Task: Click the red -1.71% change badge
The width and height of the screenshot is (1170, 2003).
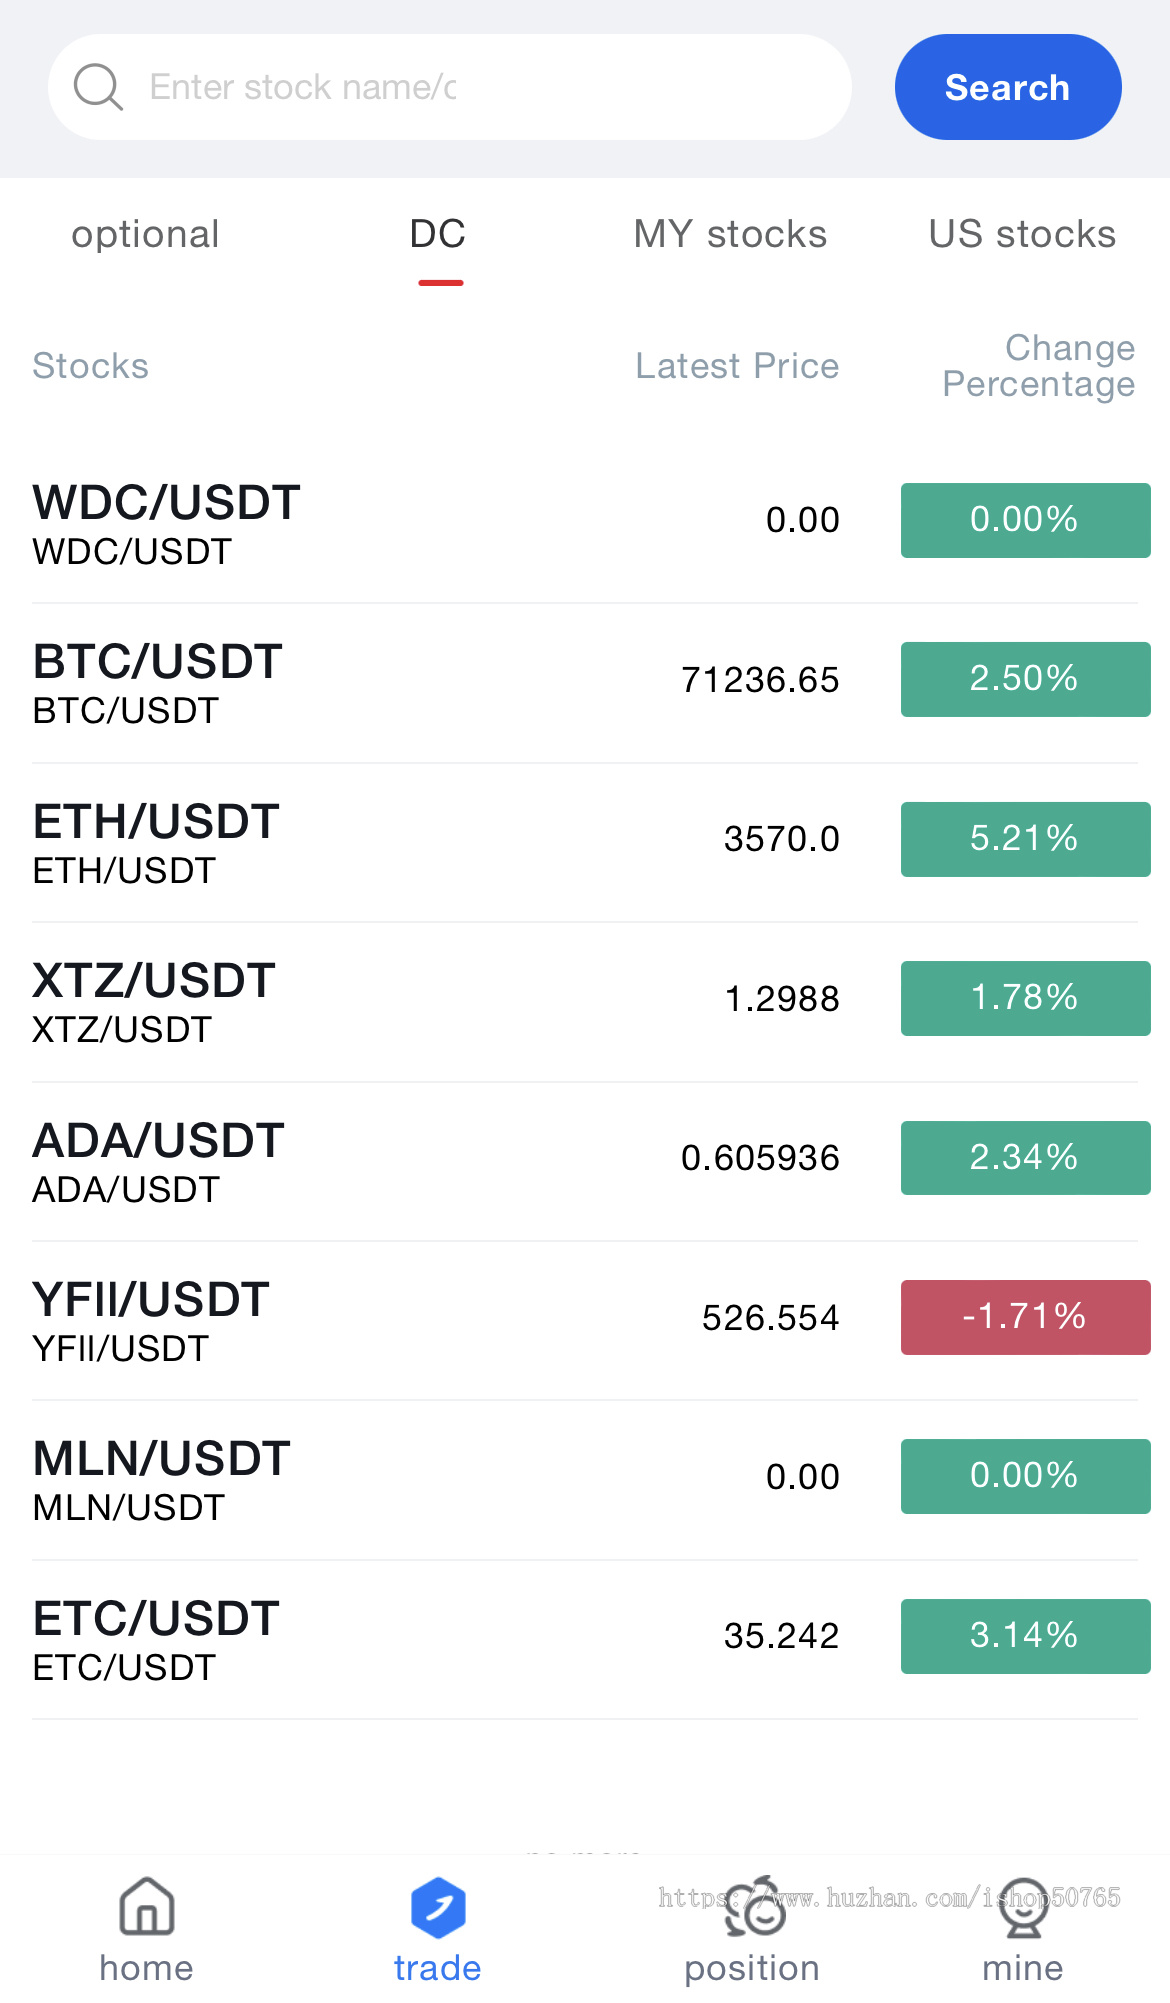Action: [1025, 1317]
